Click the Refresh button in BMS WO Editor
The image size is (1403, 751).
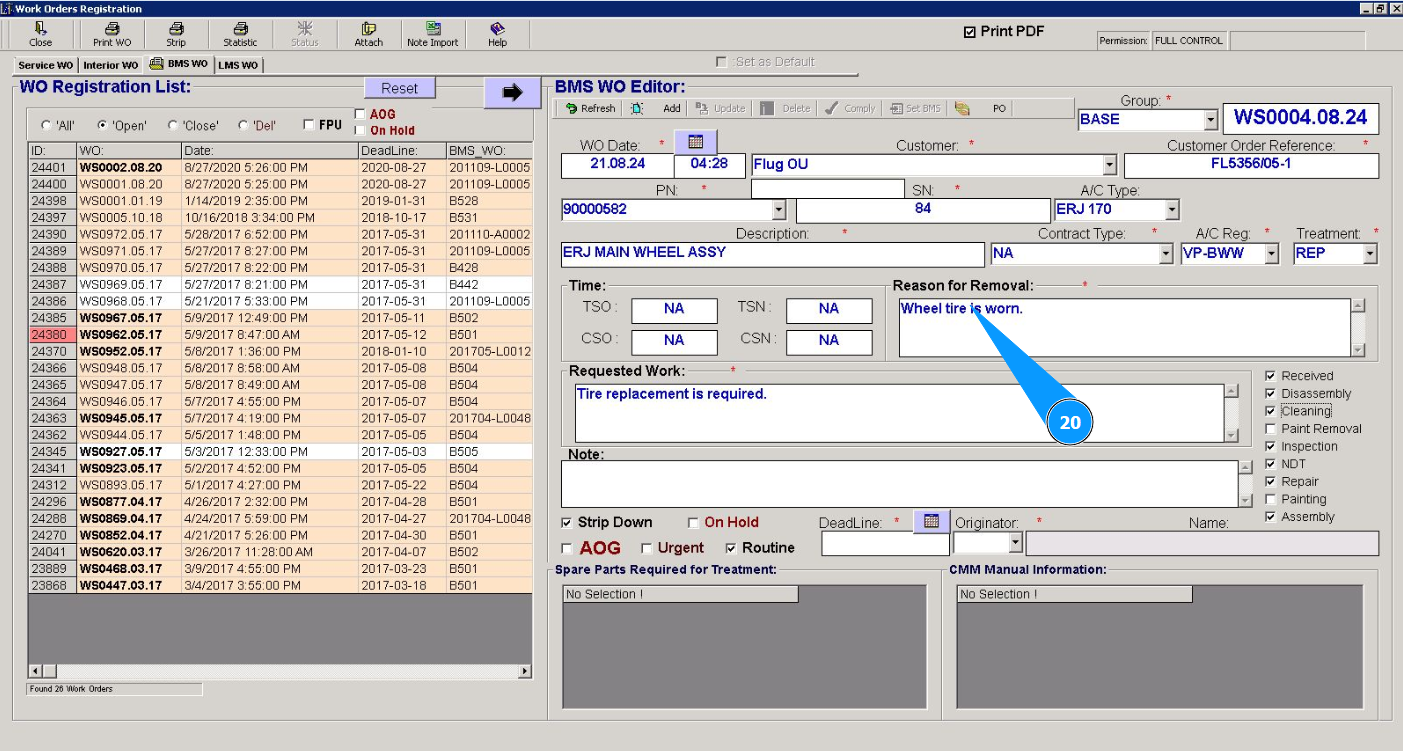(x=591, y=108)
